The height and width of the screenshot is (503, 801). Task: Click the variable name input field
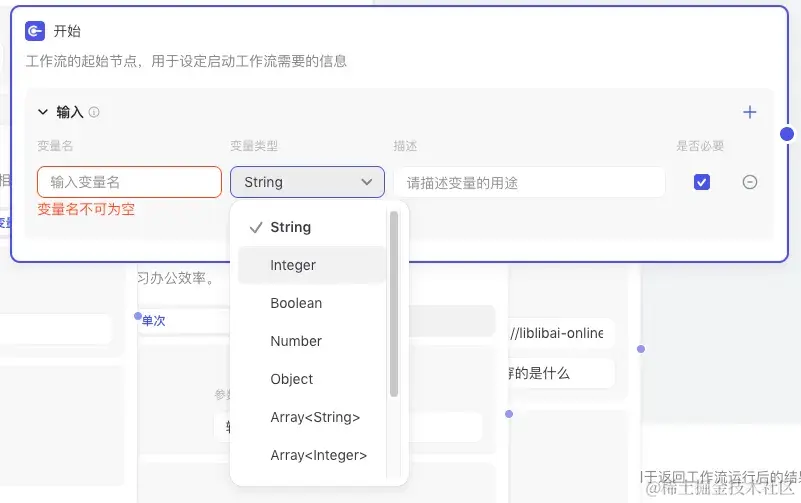(x=129, y=182)
